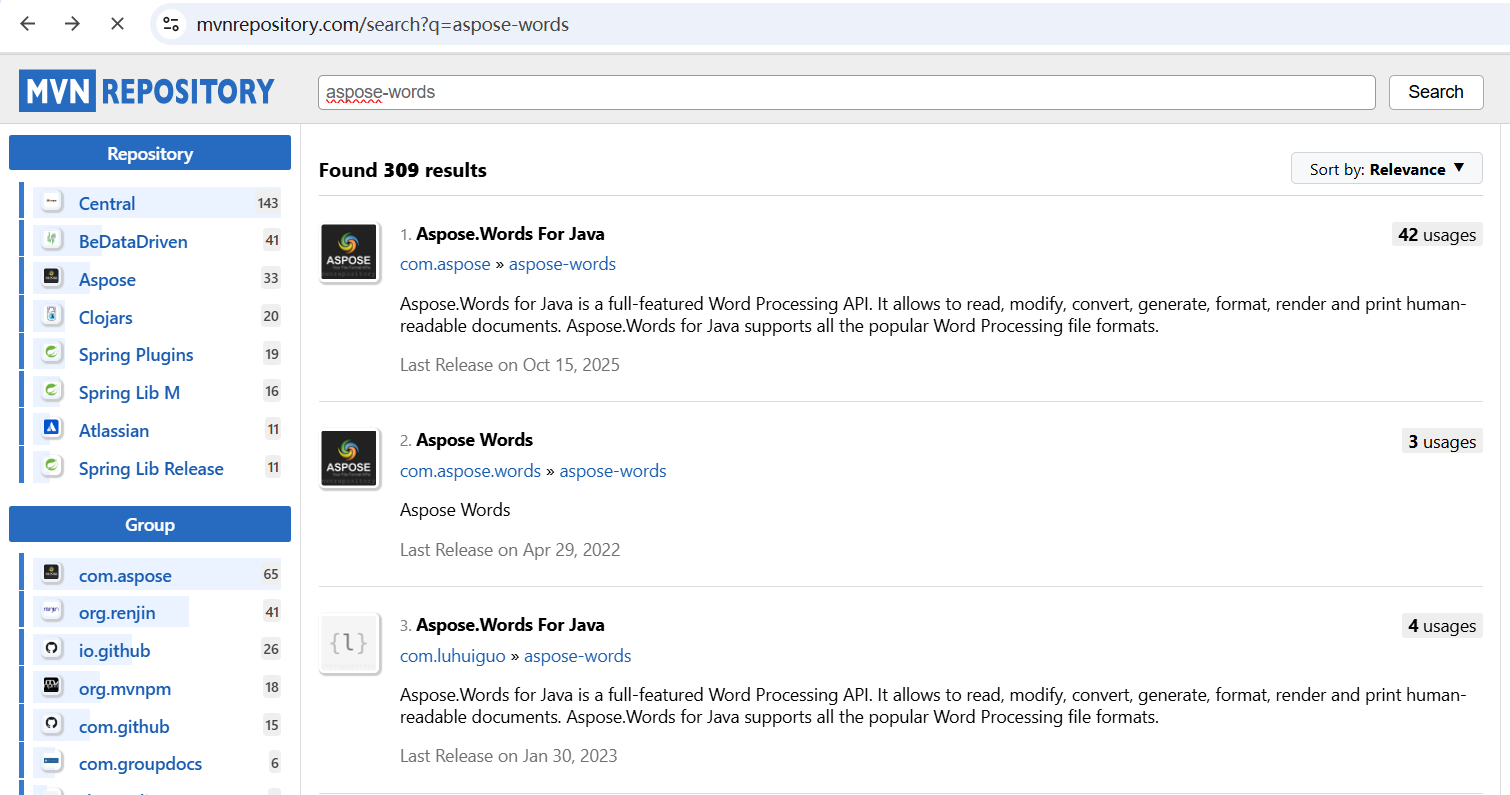Click the Spring Lib M icon
This screenshot has width=1510, height=795.
[52, 391]
